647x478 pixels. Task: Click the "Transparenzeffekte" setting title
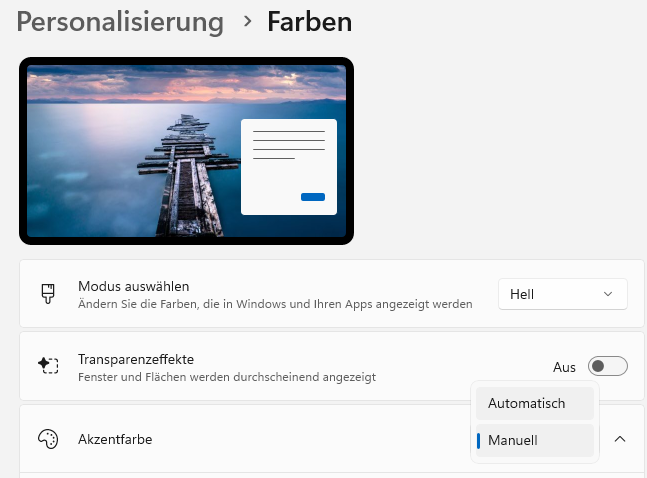coord(136,359)
